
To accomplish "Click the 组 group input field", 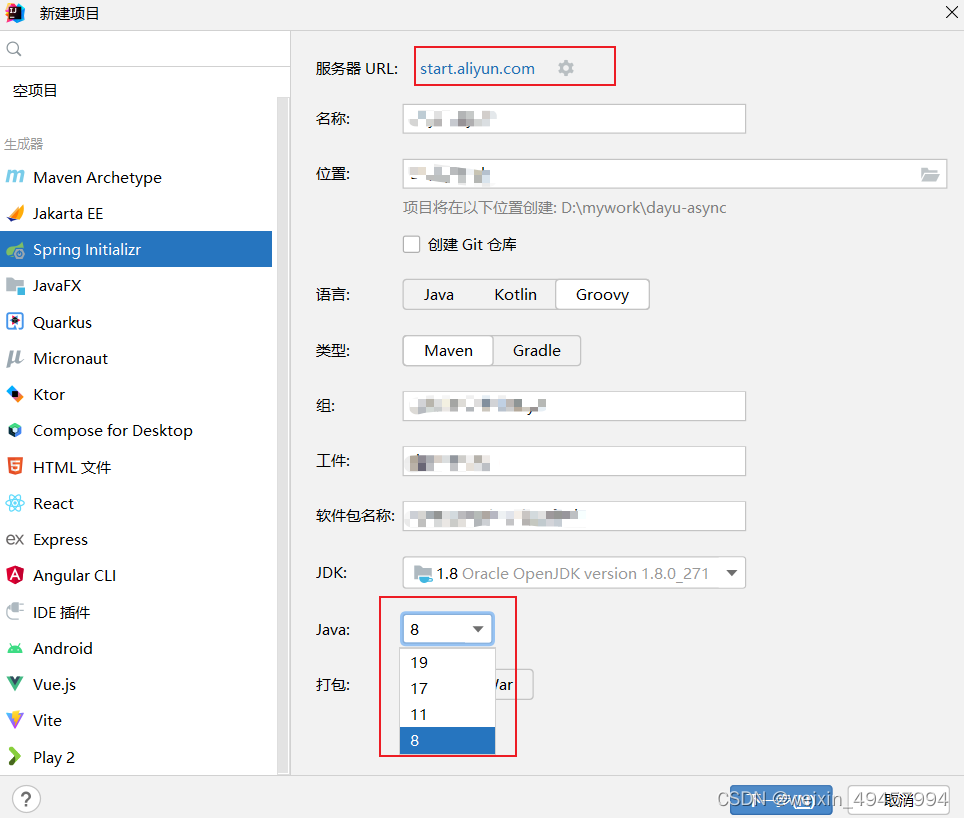I will click(x=574, y=406).
